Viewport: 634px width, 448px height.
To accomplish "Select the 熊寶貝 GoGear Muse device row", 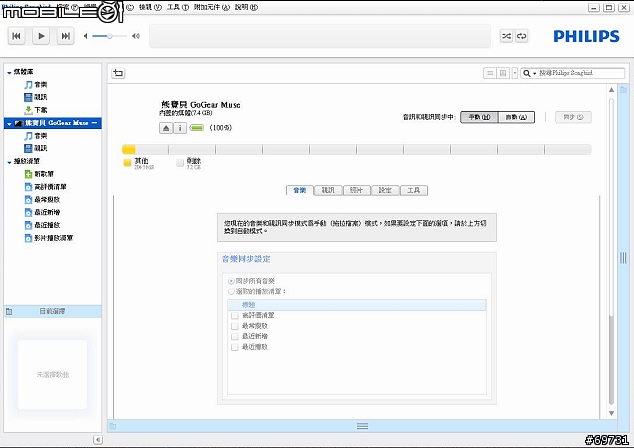I will point(53,123).
